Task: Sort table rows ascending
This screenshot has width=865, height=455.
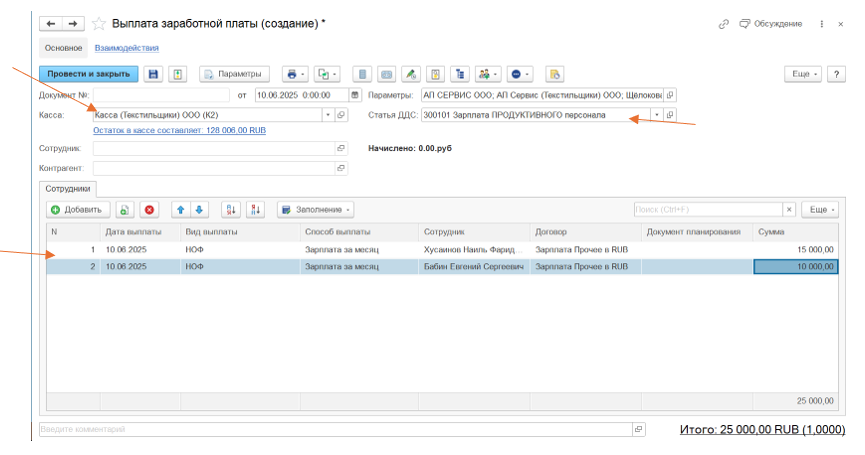Action: (233, 209)
